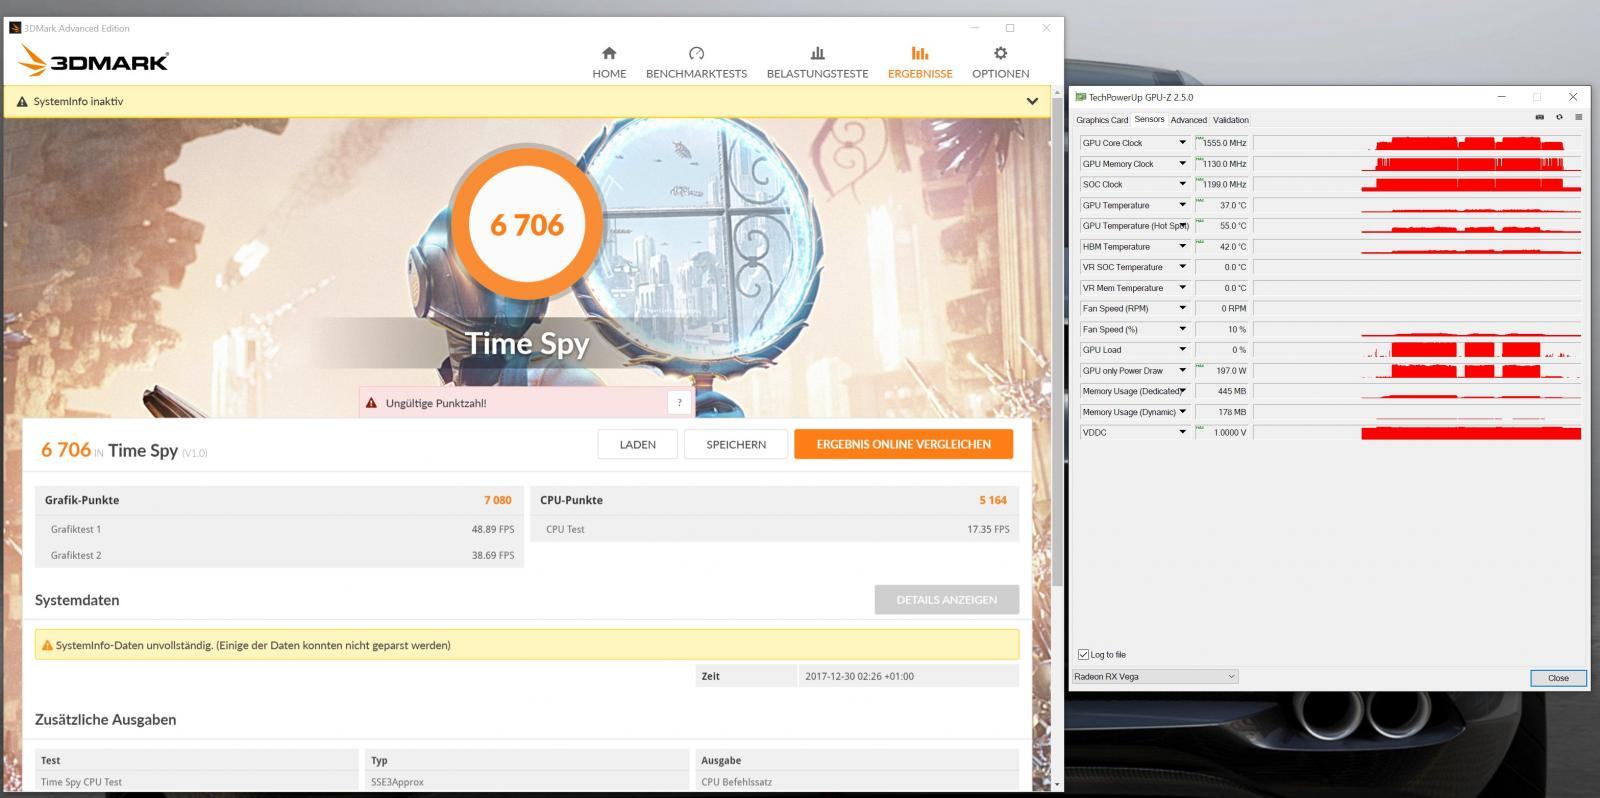
Task: Click the GPU only Power Draw 197.0 W value
Action: pyautogui.click(x=1221, y=371)
